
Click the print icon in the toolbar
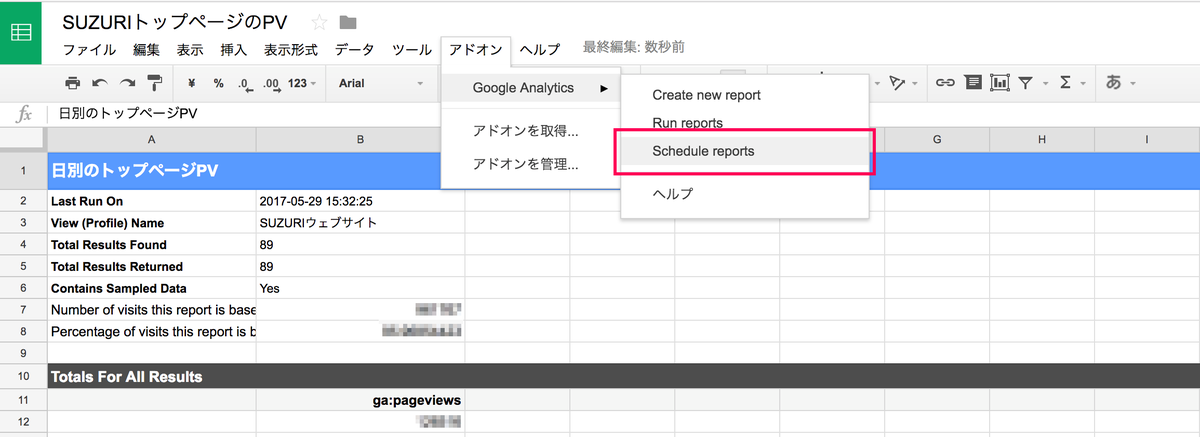(x=72, y=83)
